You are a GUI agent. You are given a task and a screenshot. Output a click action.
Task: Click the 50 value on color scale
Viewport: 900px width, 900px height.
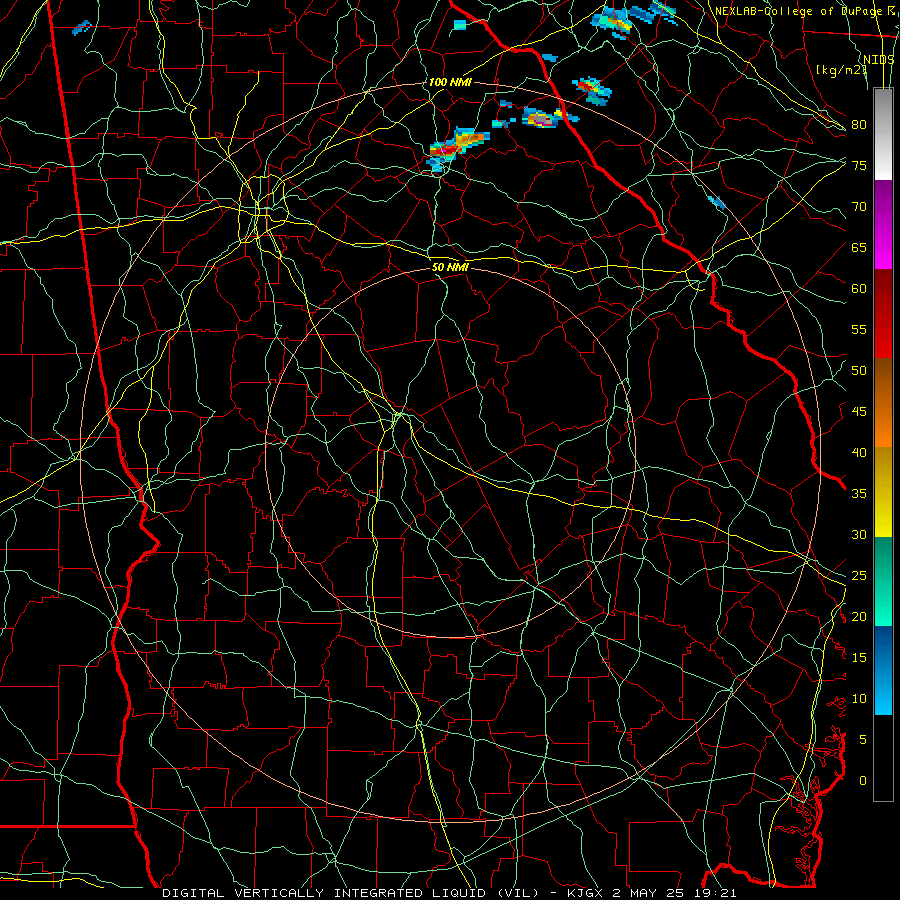pyautogui.click(x=859, y=371)
